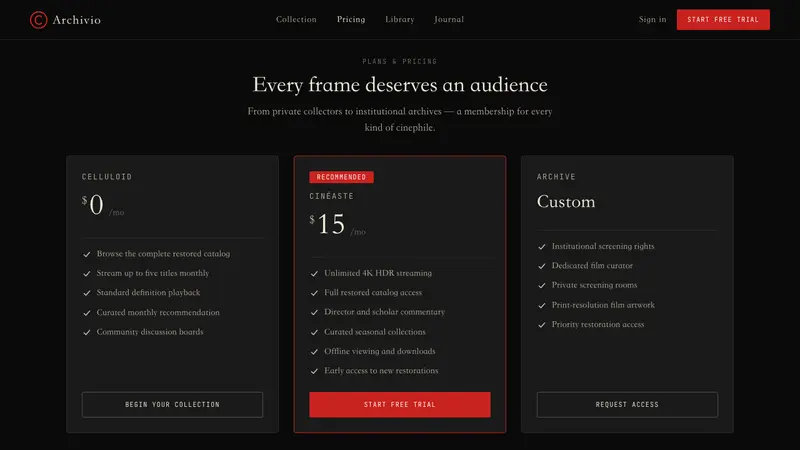Screen dimensions: 800x450
Task: Click the ARCHIVE plan title
Action: point(556,177)
